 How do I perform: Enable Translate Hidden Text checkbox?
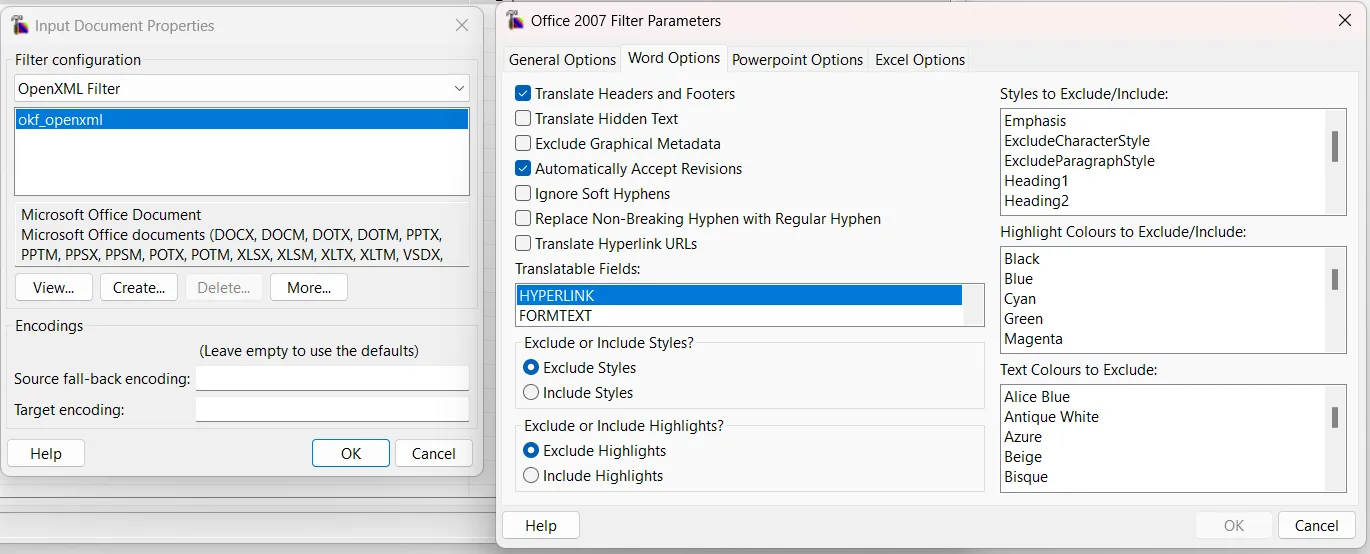[523, 118]
